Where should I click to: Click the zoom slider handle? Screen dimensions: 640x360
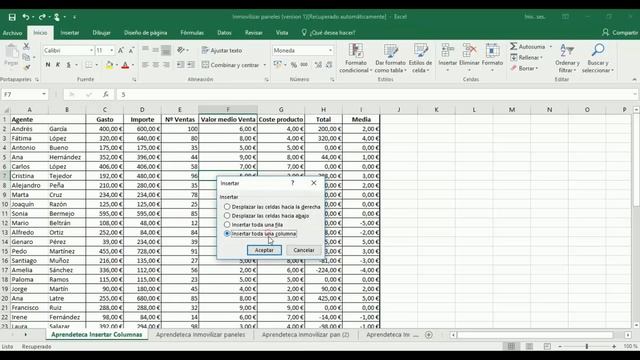[587, 347]
